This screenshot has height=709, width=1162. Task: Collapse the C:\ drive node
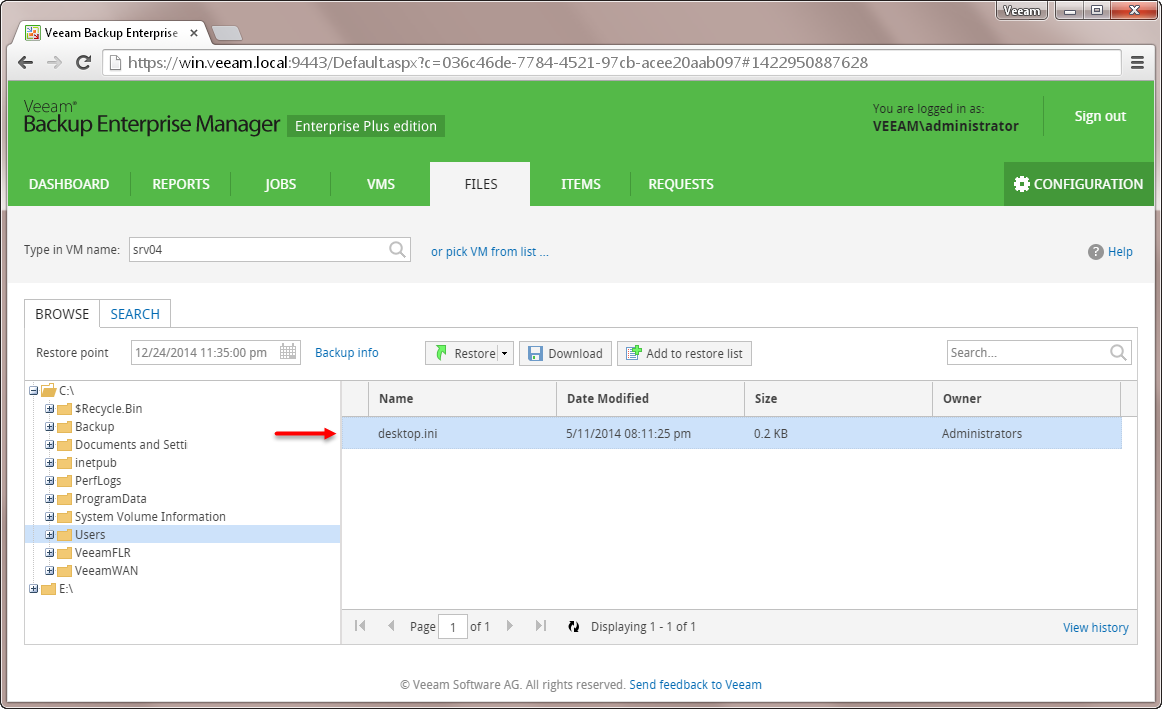click(34, 391)
